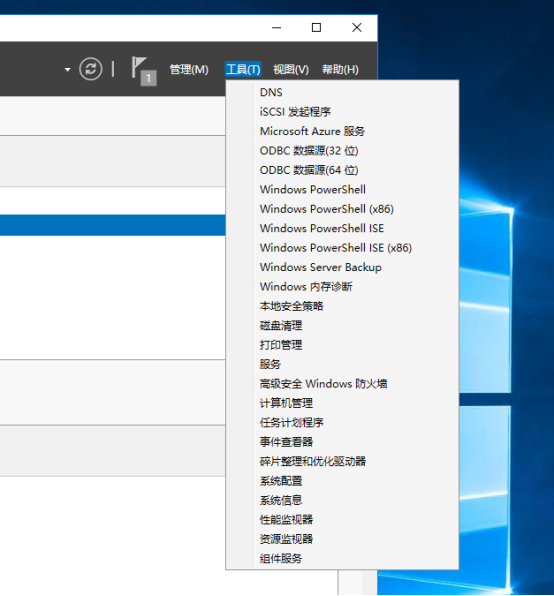Click the refresh circular arrows icon
The height and width of the screenshot is (596, 554).
point(90,69)
